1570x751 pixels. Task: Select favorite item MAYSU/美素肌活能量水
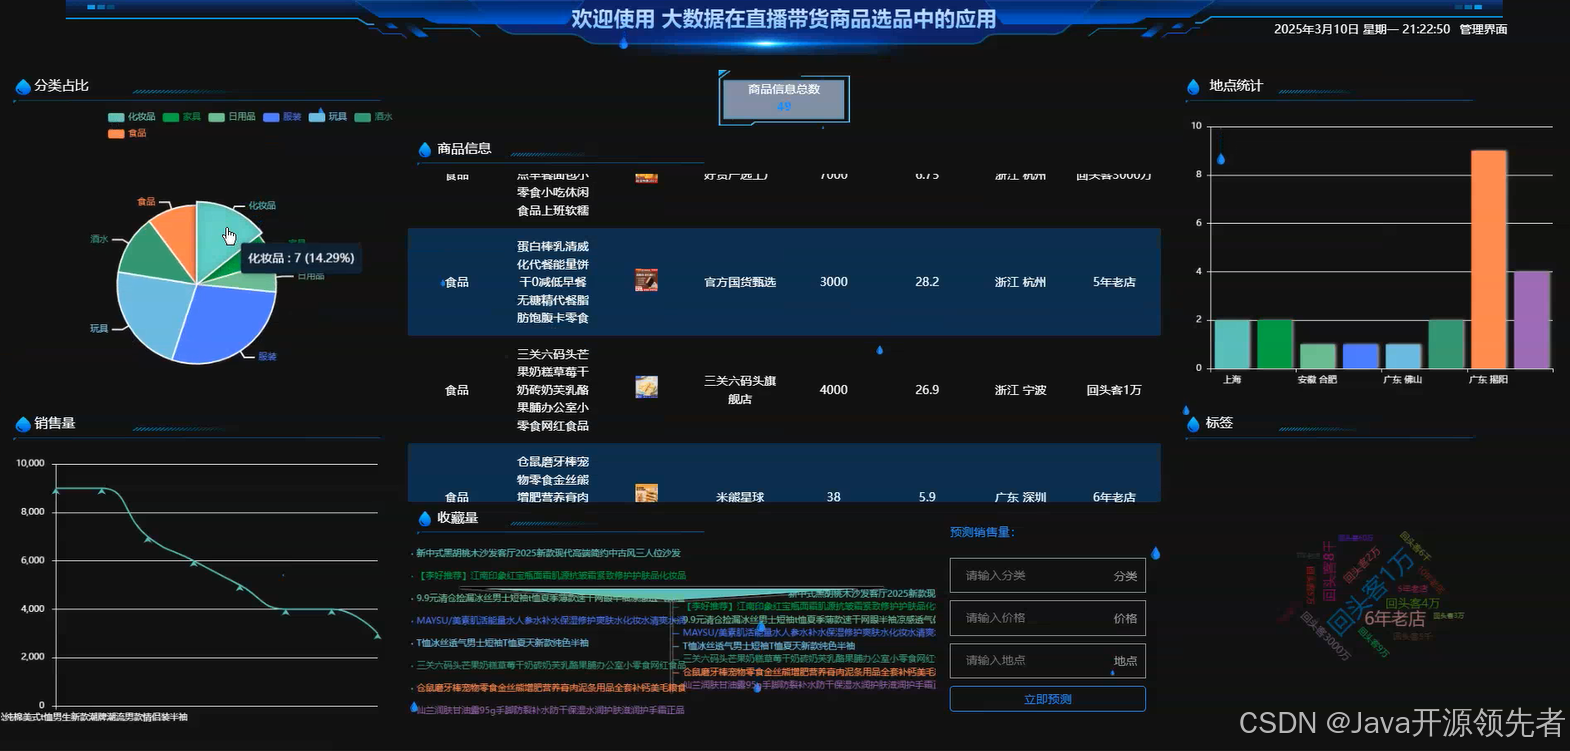click(x=548, y=620)
